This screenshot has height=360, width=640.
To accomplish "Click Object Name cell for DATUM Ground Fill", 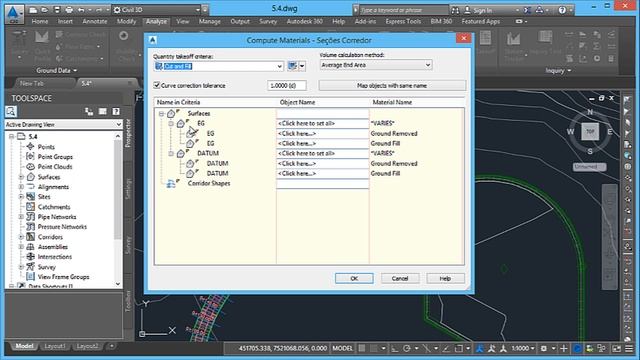I will point(322,173).
